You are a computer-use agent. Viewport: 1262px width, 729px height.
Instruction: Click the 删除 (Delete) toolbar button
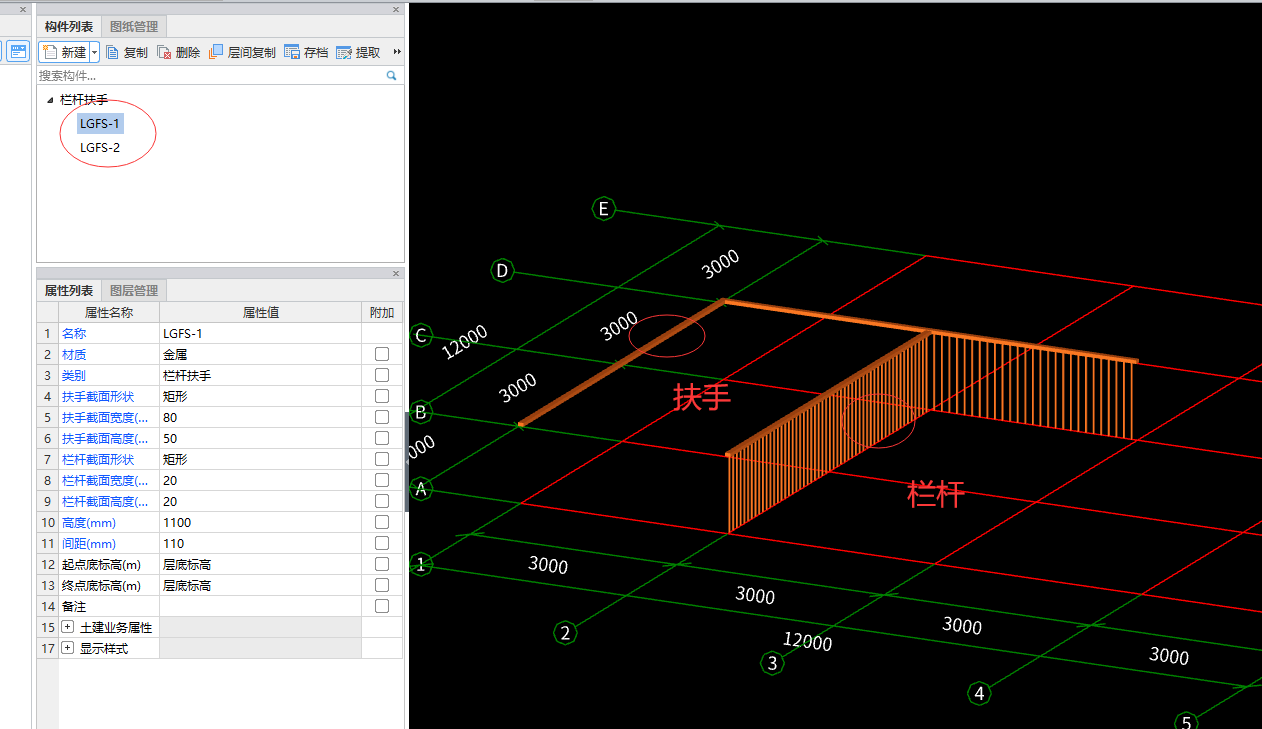point(179,52)
